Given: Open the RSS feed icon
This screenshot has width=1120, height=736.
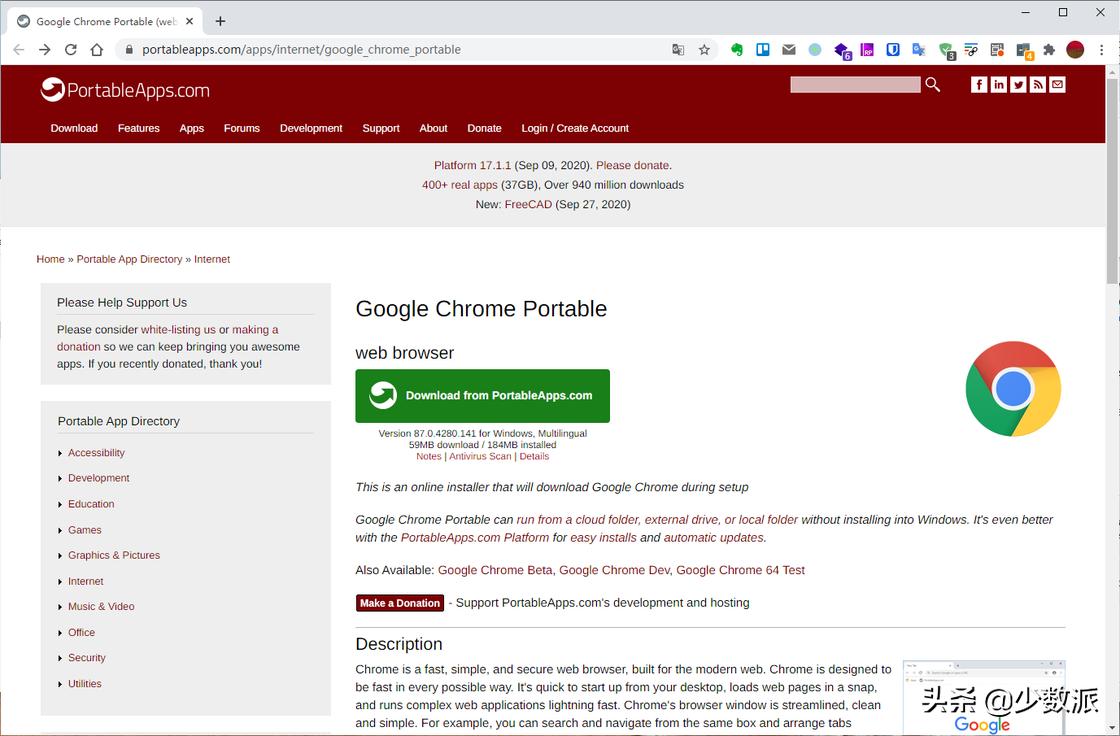Looking at the screenshot, I should tap(1038, 84).
